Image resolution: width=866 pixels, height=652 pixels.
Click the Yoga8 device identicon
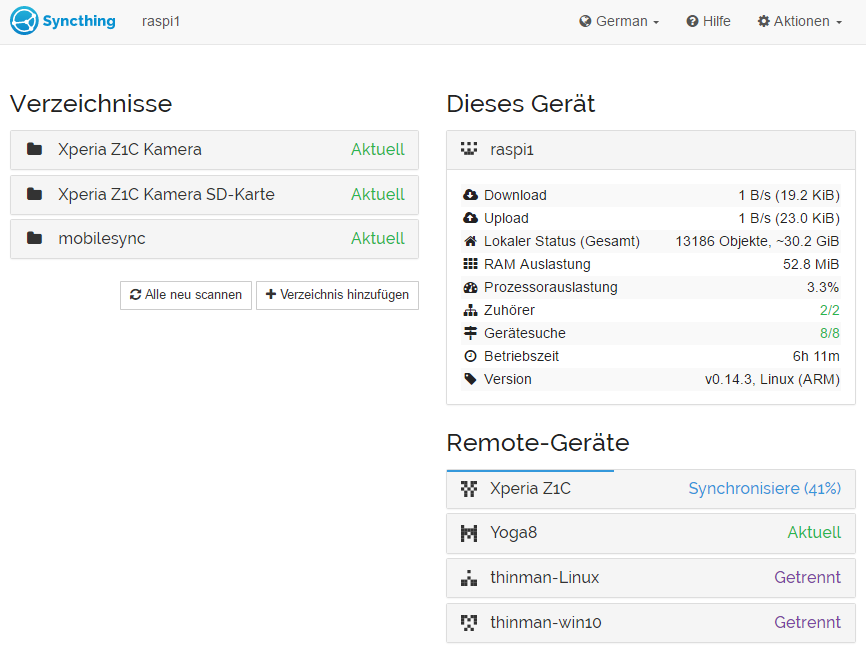(x=468, y=533)
